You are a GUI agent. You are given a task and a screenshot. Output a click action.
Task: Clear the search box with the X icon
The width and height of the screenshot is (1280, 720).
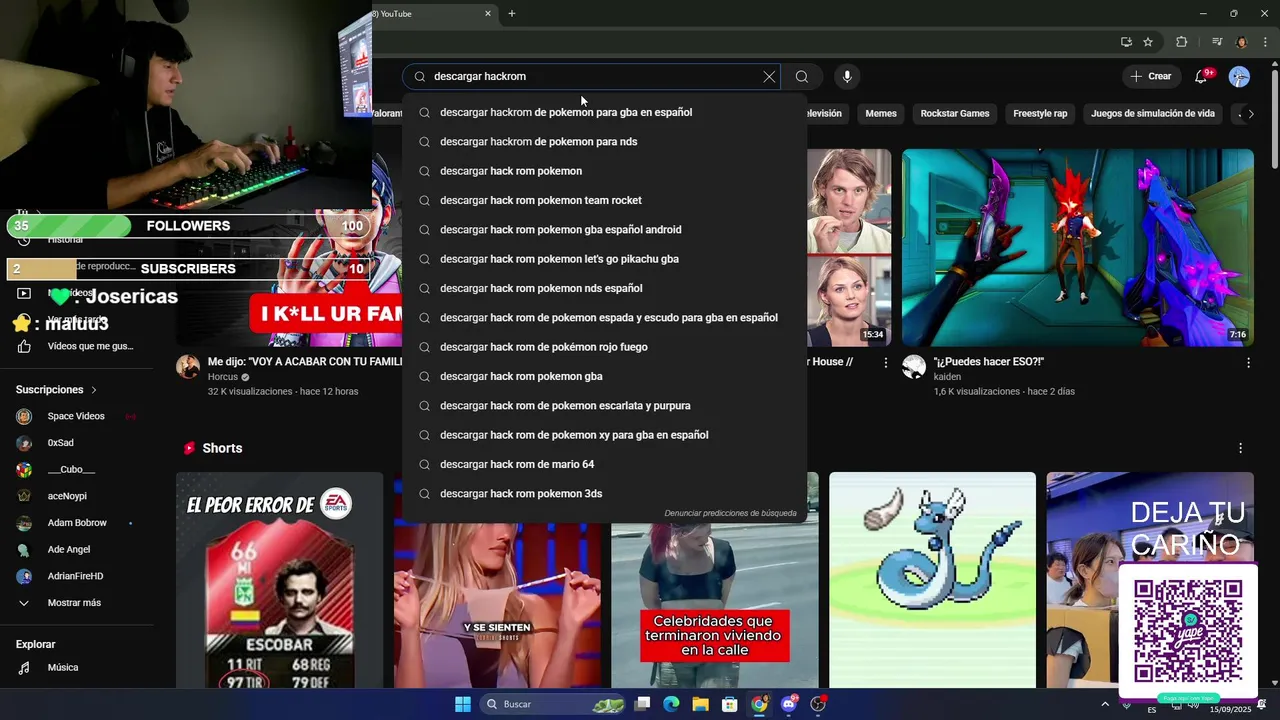769,77
